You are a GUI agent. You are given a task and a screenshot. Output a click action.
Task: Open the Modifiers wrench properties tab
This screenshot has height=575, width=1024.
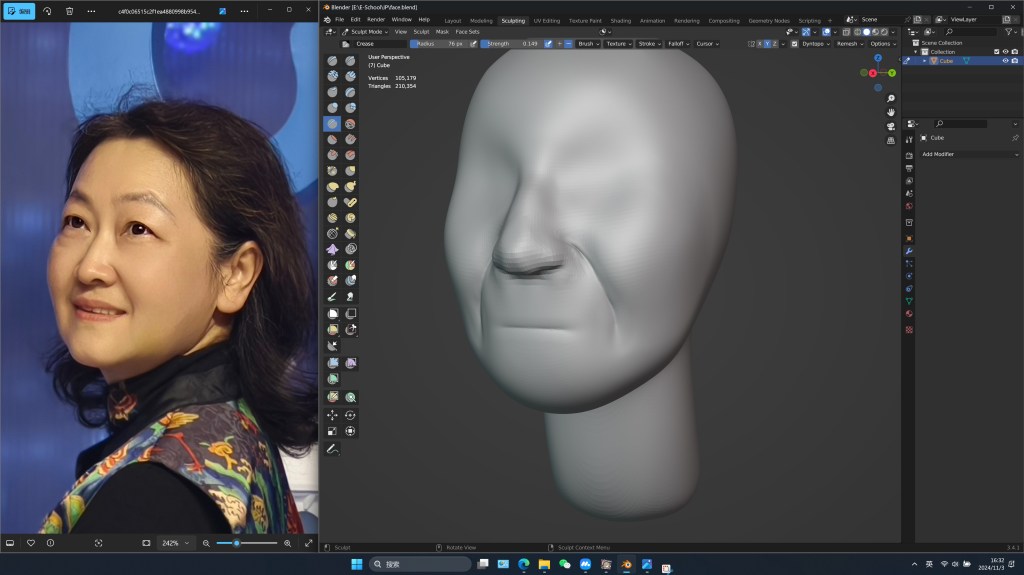[x=909, y=250]
